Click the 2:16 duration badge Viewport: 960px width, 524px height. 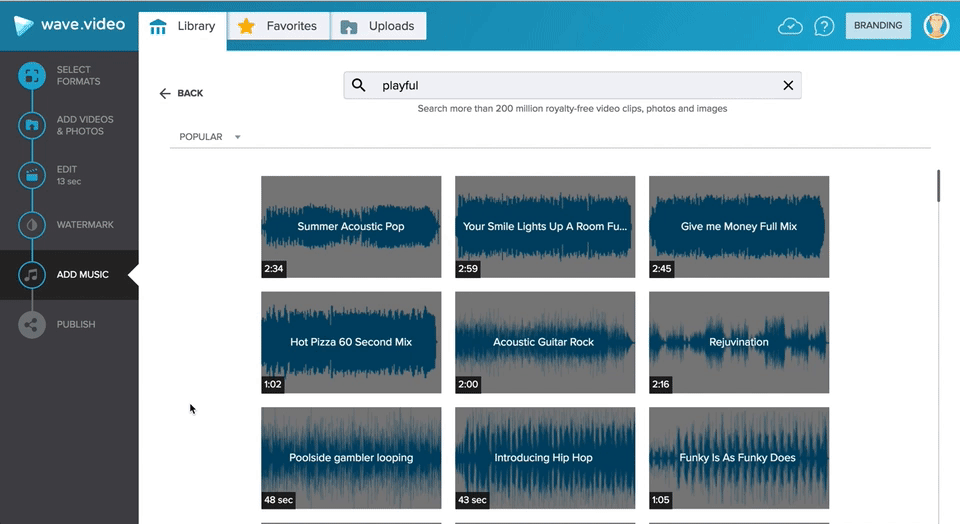tap(661, 384)
